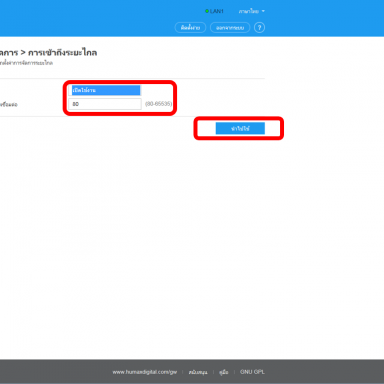Click the port range hint (80-65535)

(x=159, y=104)
